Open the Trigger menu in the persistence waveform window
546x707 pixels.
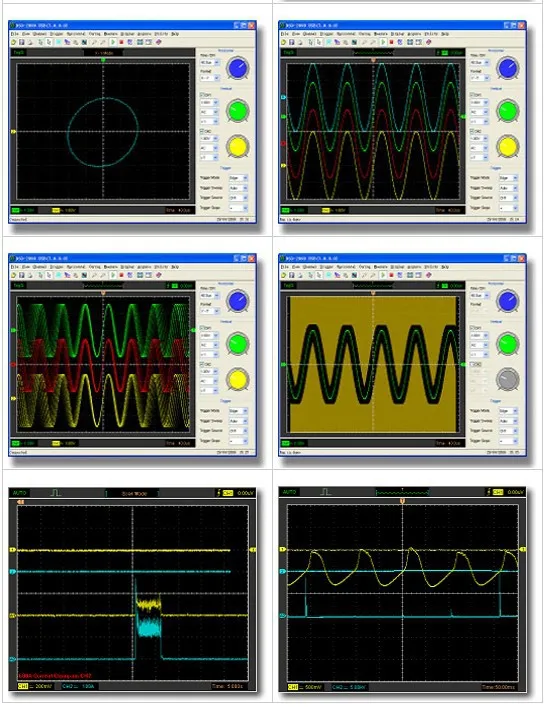point(56,267)
